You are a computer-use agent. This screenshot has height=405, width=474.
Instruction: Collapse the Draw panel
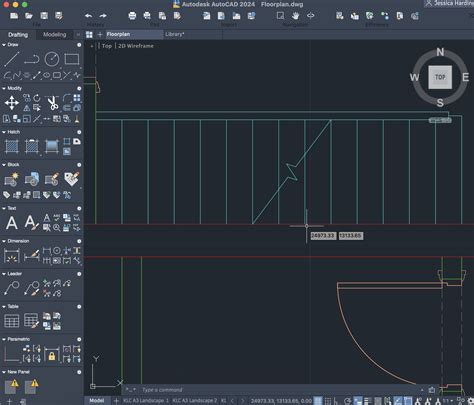point(4,45)
